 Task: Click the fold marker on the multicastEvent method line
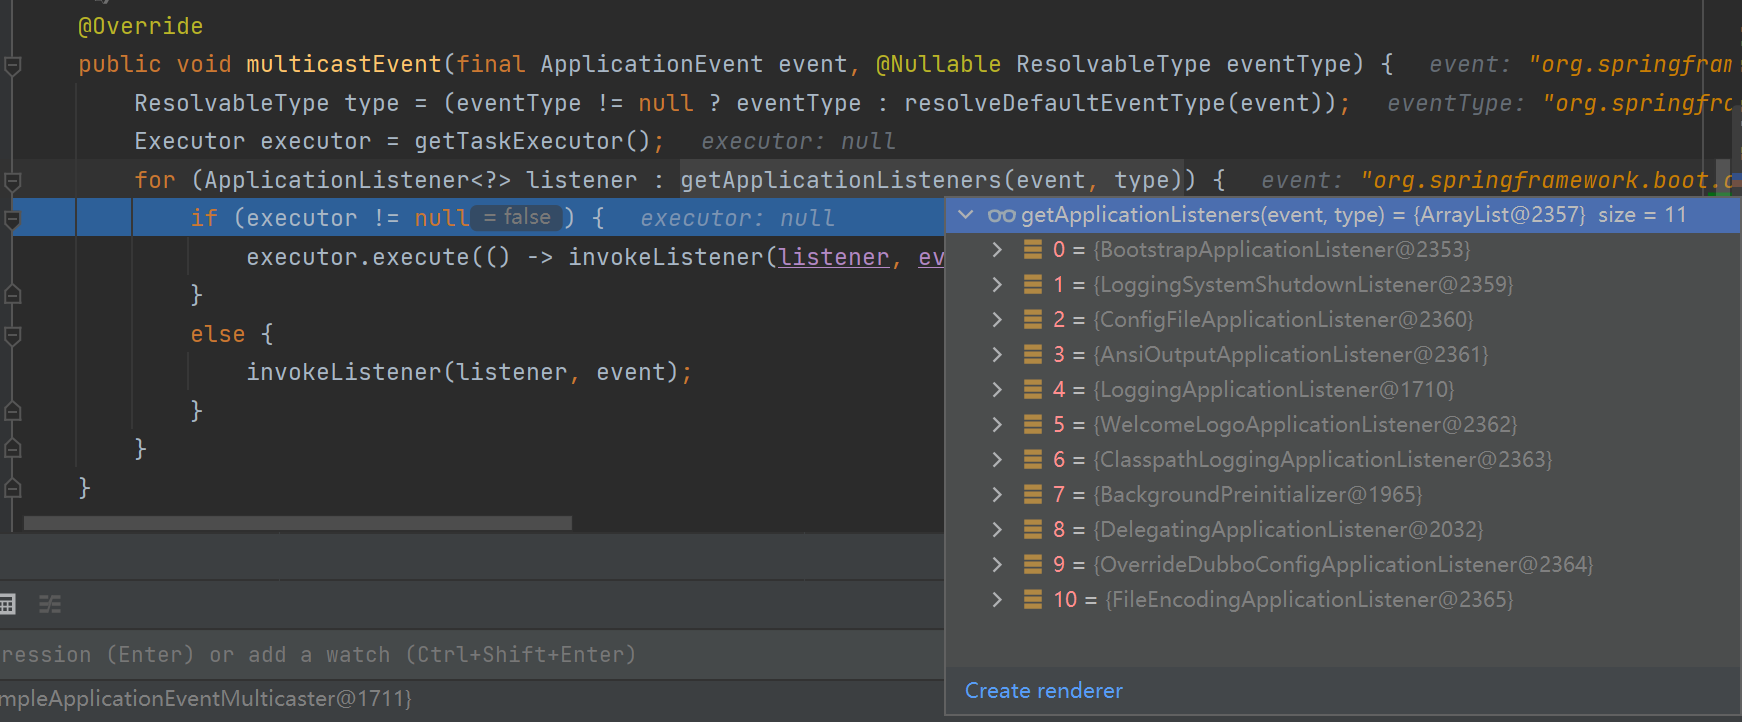13,66
